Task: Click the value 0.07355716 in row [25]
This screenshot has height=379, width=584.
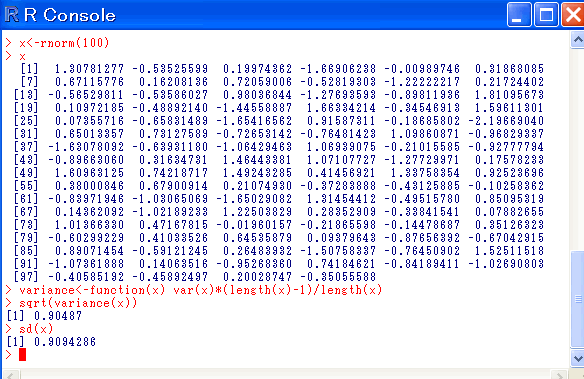Action: (89, 121)
